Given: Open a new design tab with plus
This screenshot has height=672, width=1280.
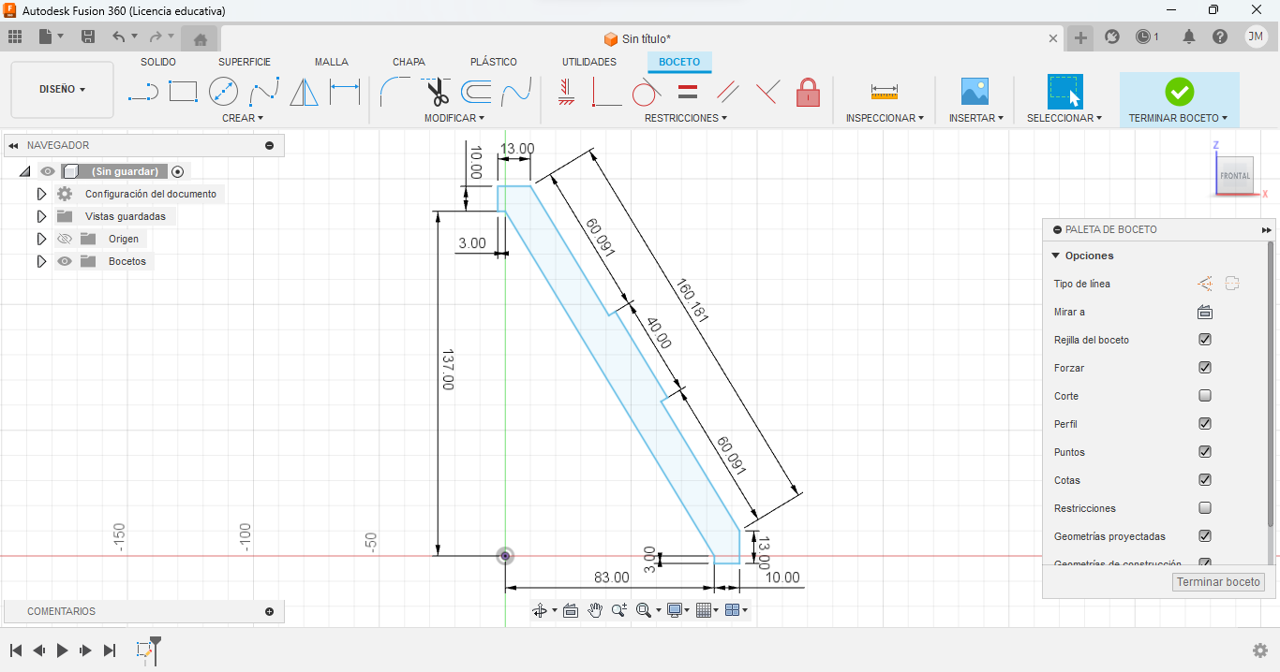Looking at the screenshot, I should click(x=1081, y=38).
